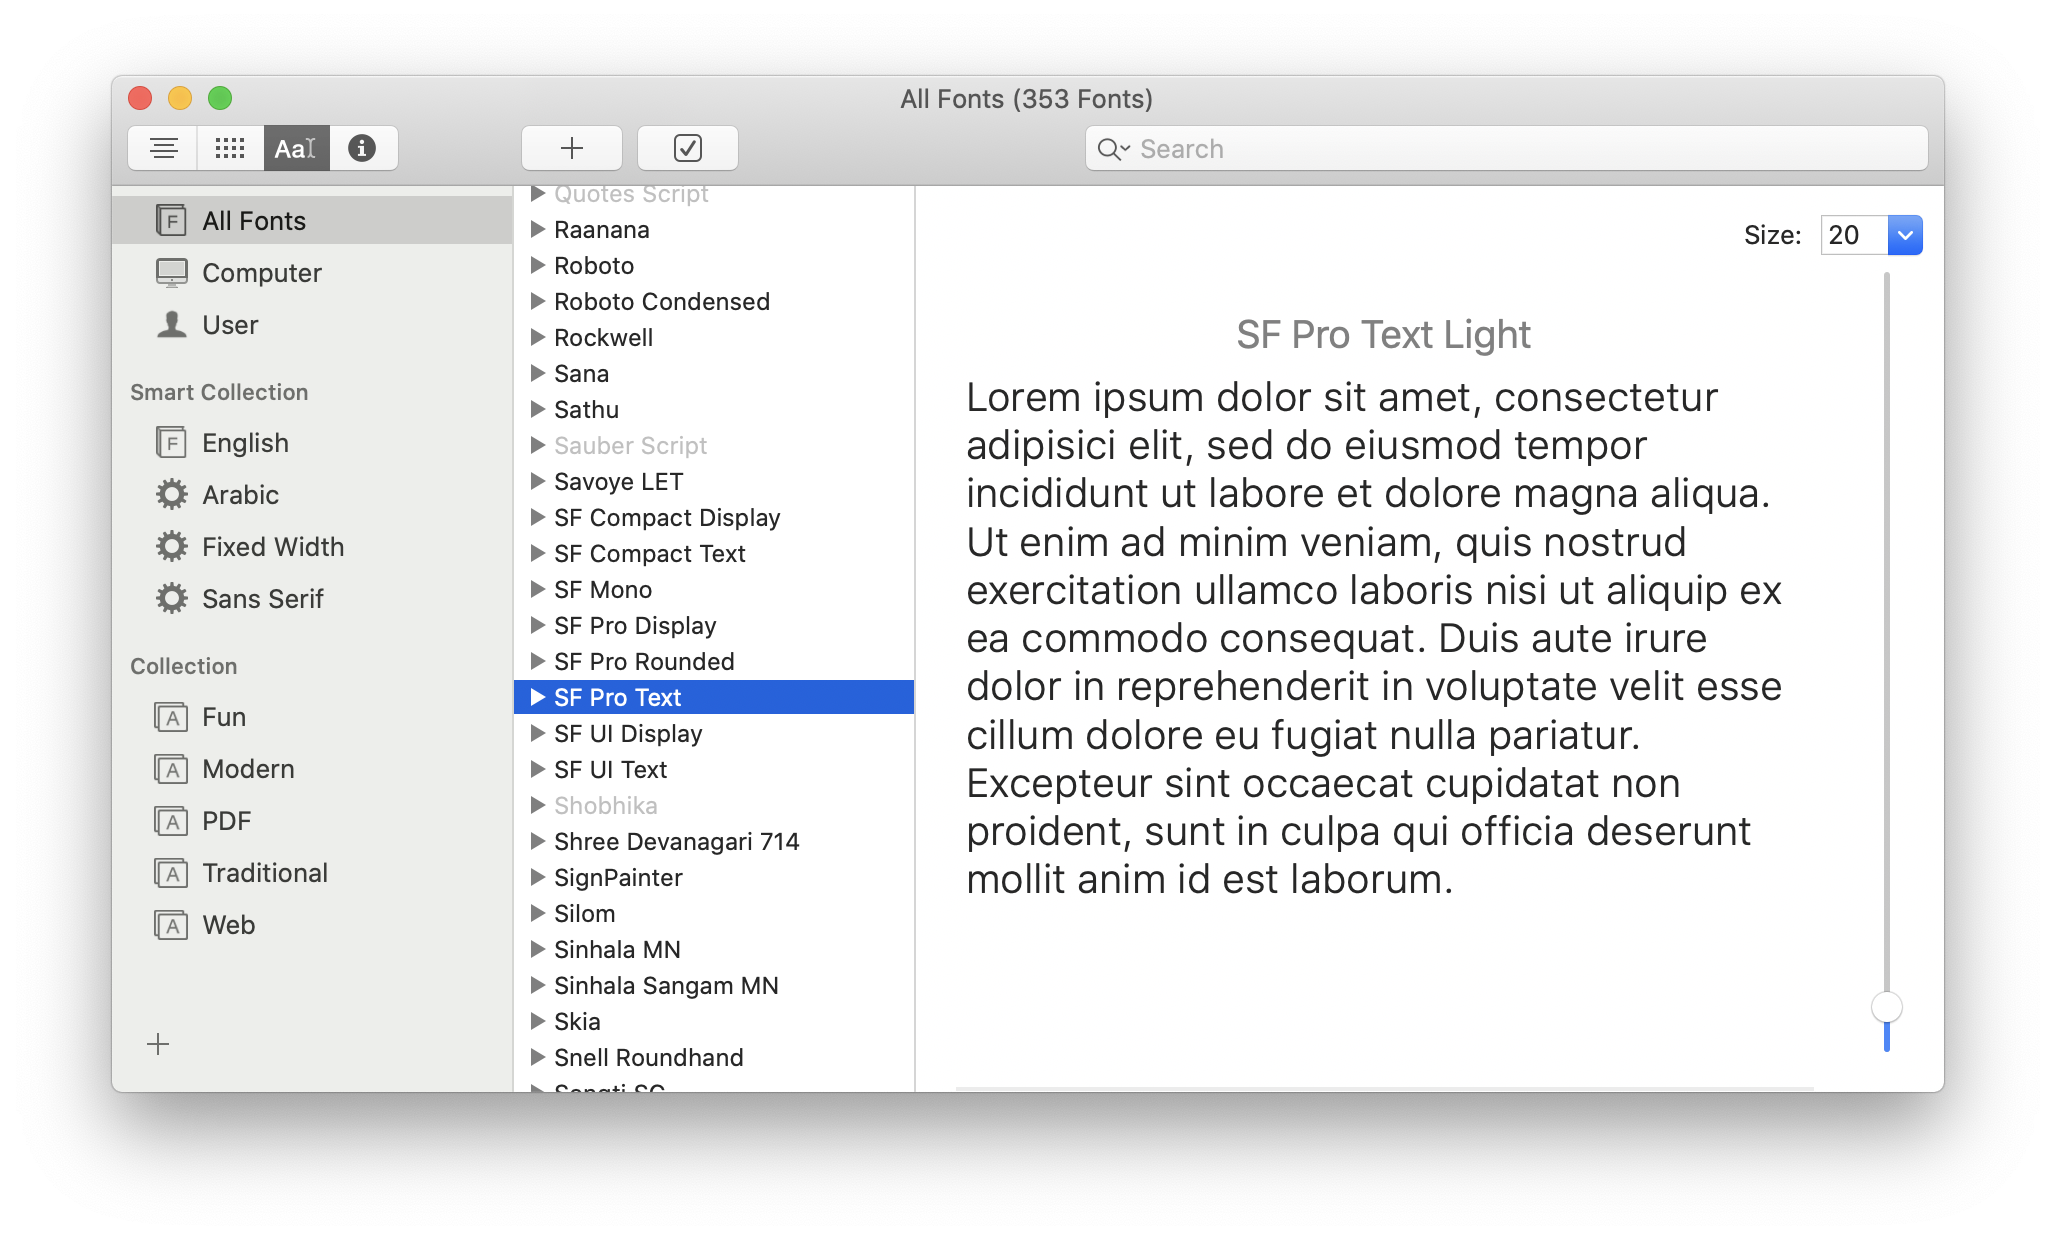The height and width of the screenshot is (1240, 2056).
Task: Switch to Custom text preview mode
Action: click(296, 149)
